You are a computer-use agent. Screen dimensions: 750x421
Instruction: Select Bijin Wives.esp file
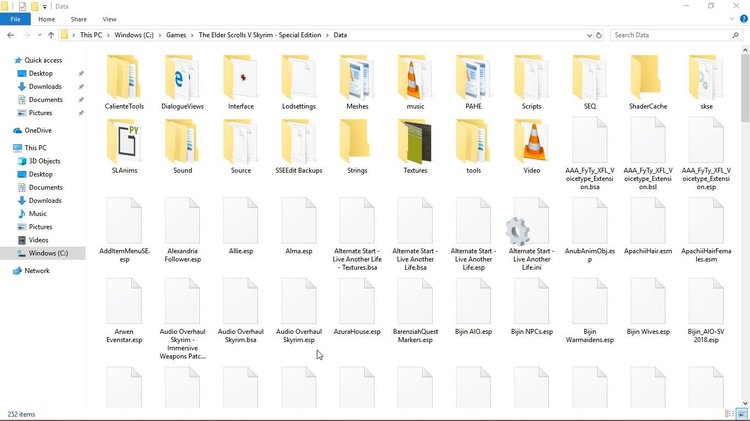tap(648, 307)
